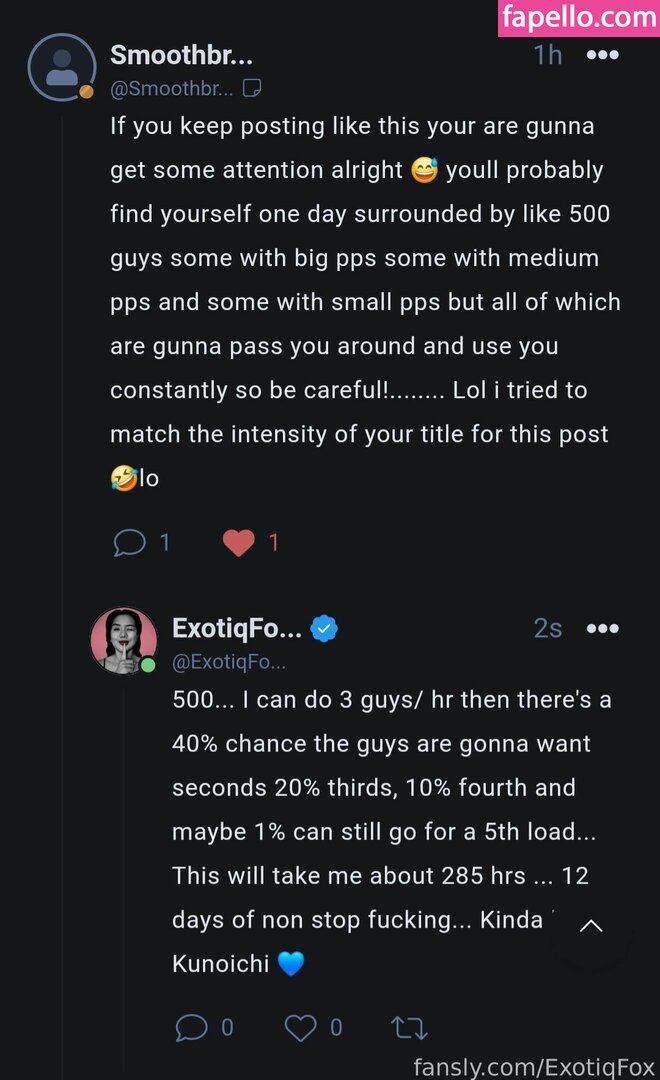Viewport: 660px width, 1080px height.
Task: Open the ExotiqFo... display name
Action: (x=237, y=629)
